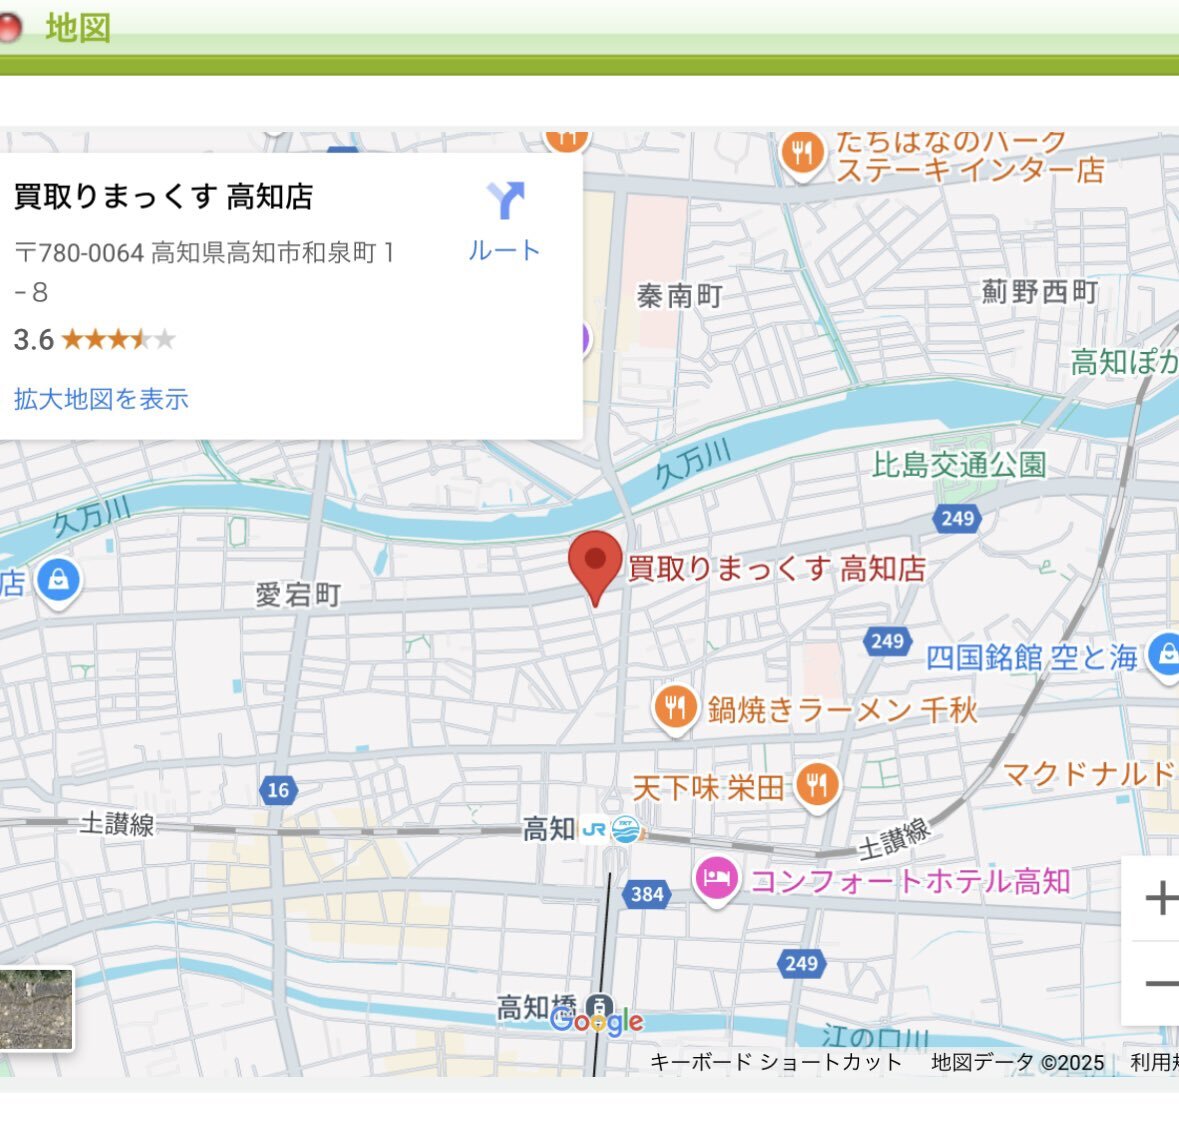Click the red bullet icon beside 地図
The height and width of the screenshot is (1137, 1179).
tap(10, 28)
